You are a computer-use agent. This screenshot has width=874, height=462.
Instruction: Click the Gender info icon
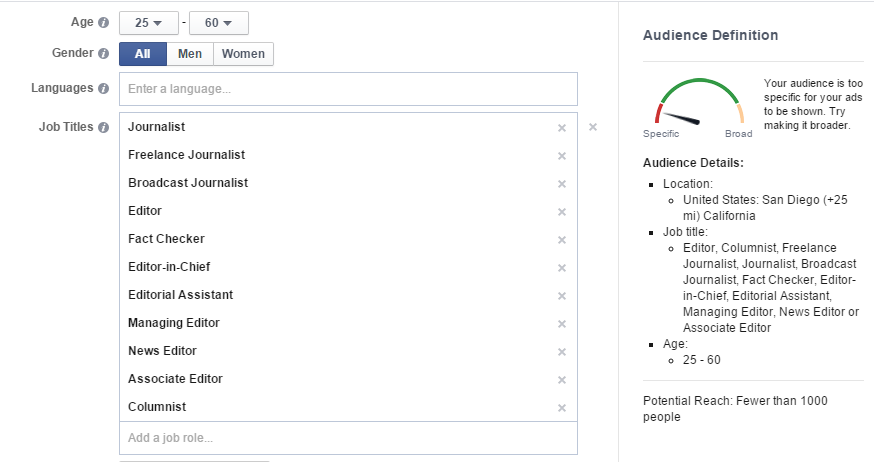click(x=103, y=54)
